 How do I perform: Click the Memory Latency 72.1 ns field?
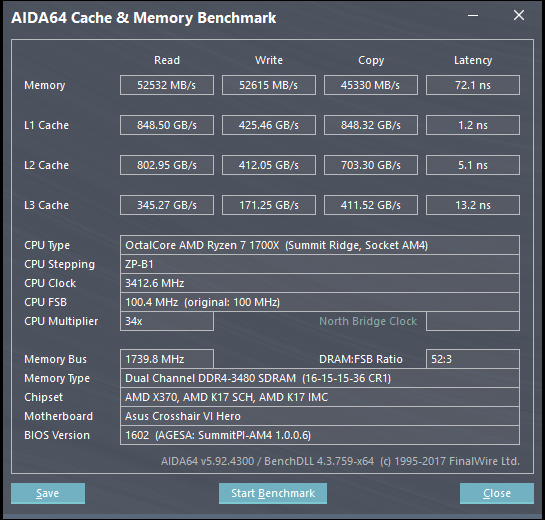pos(473,85)
